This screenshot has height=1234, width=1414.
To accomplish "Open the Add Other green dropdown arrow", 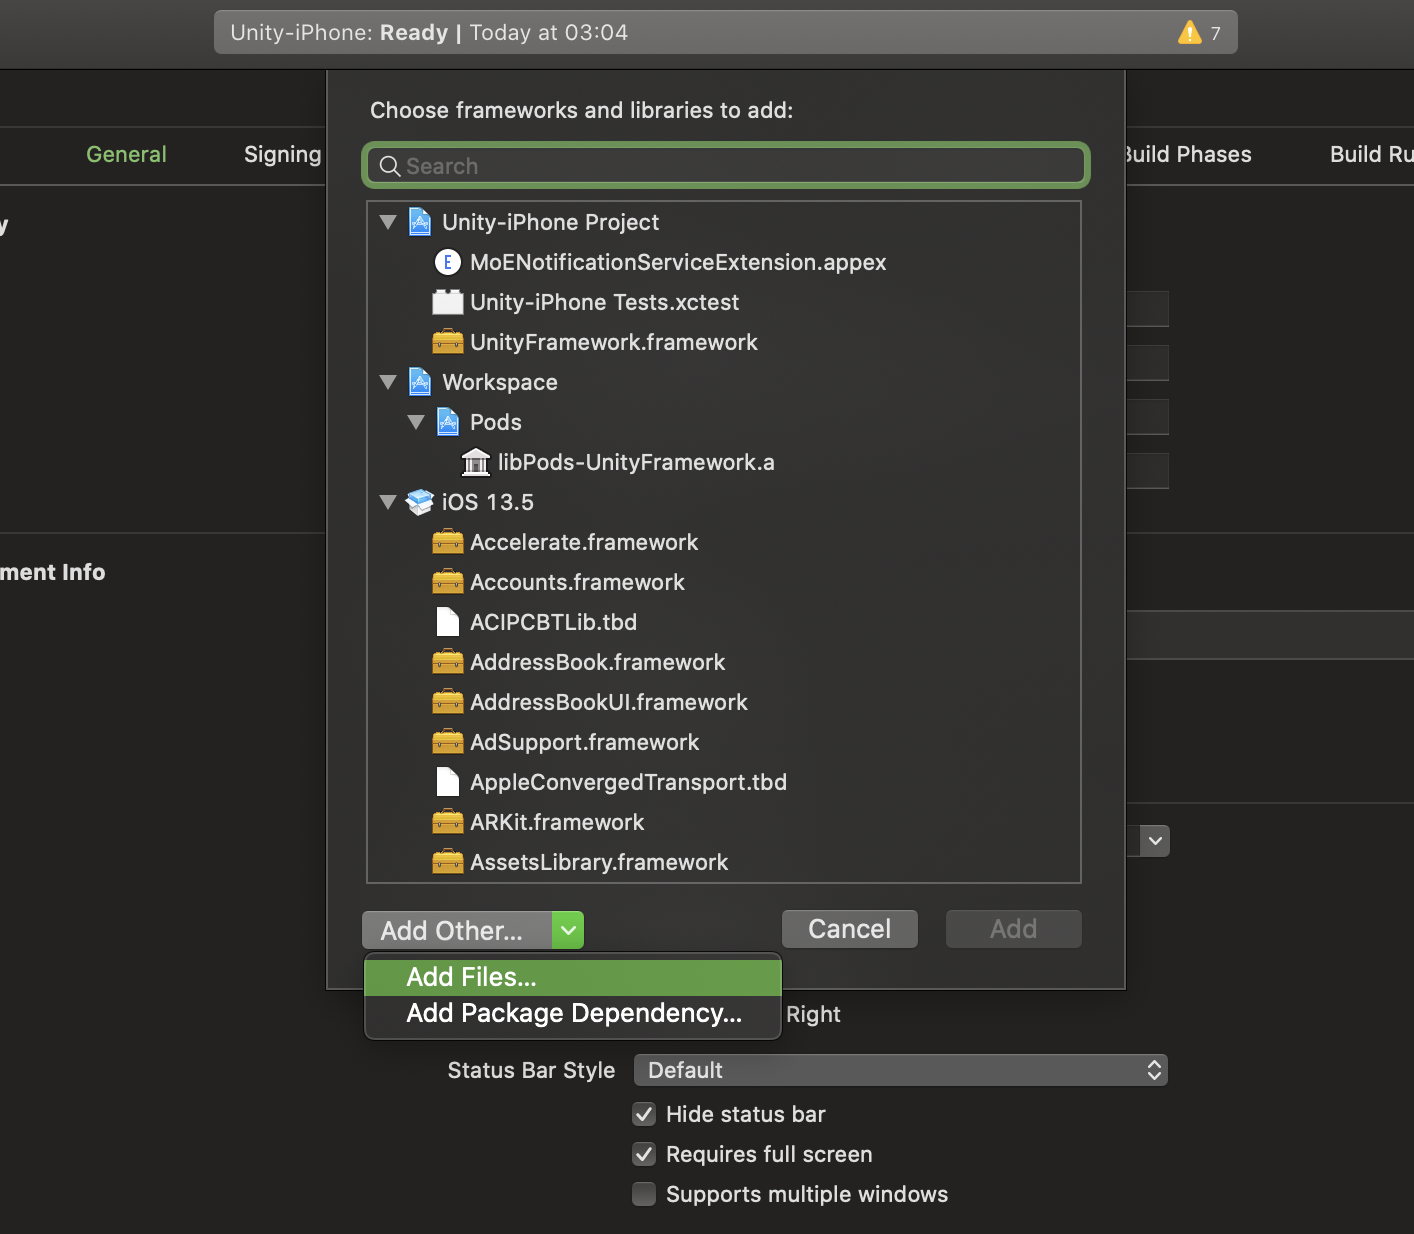I will coord(568,930).
